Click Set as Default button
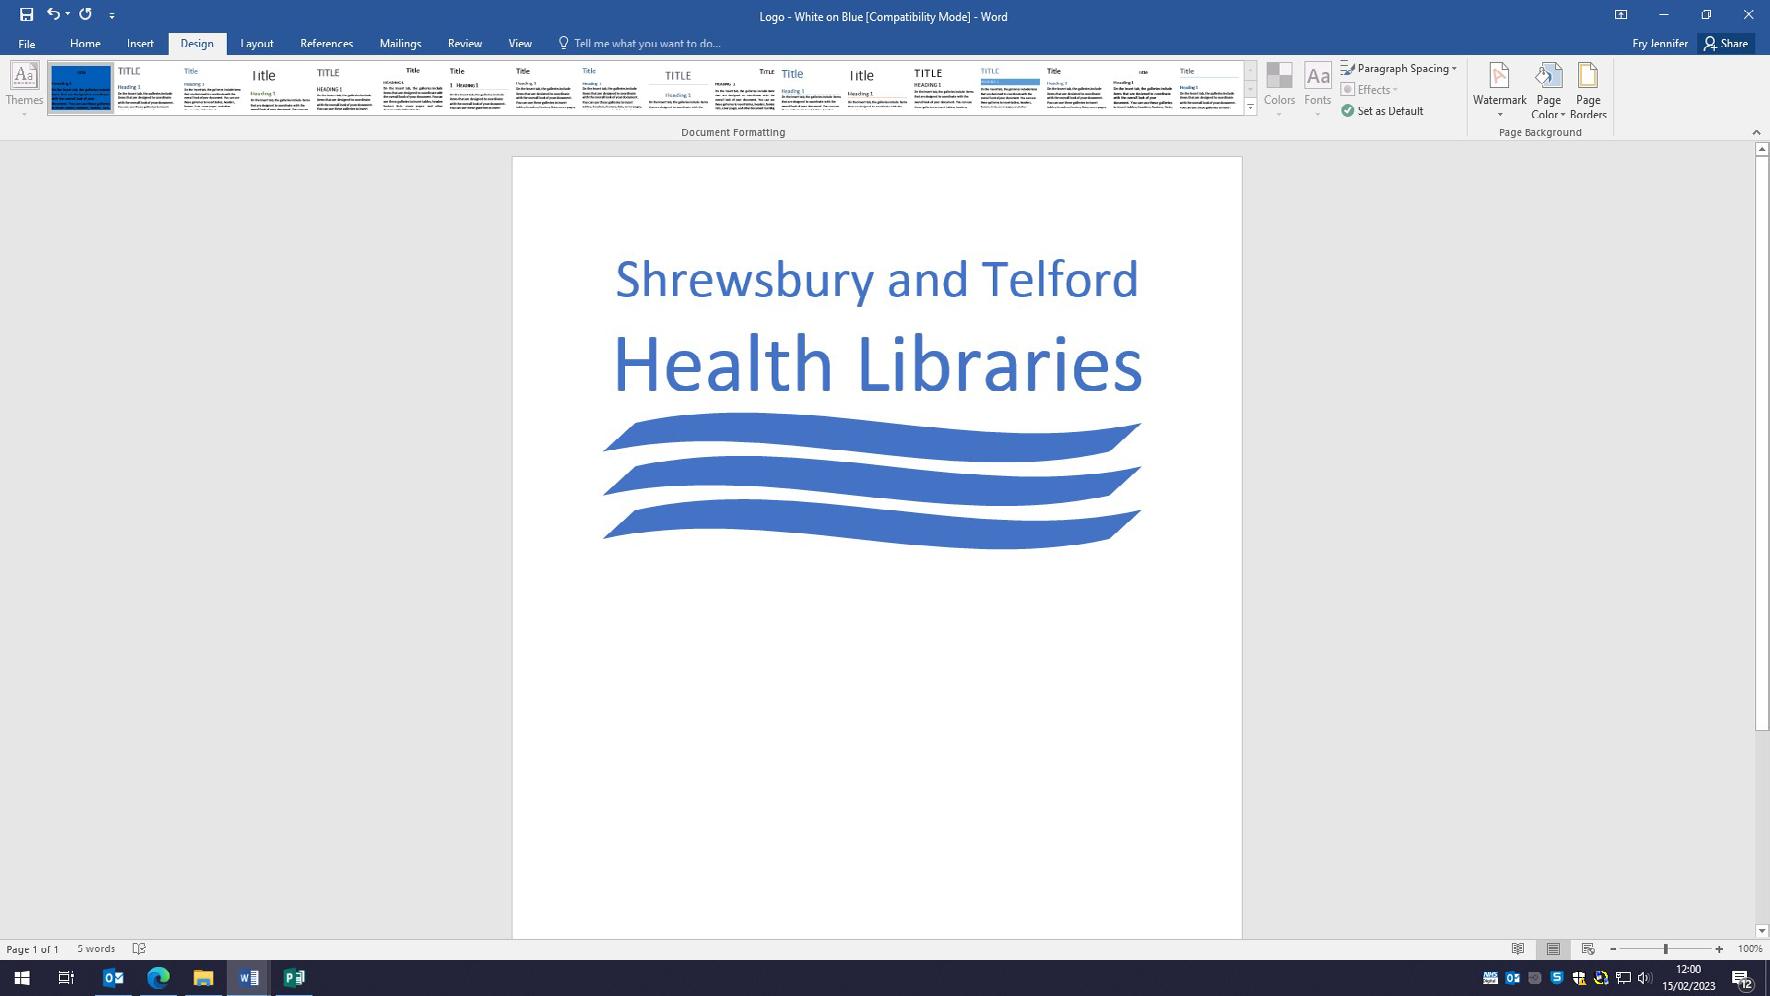Image resolution: width=1770 pixels, height=996 pixels. 1383,111
